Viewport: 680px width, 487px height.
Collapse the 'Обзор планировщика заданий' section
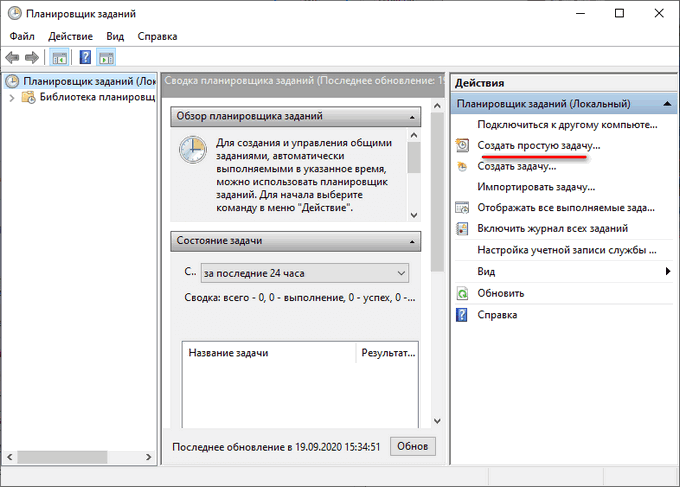pos(411,117)
